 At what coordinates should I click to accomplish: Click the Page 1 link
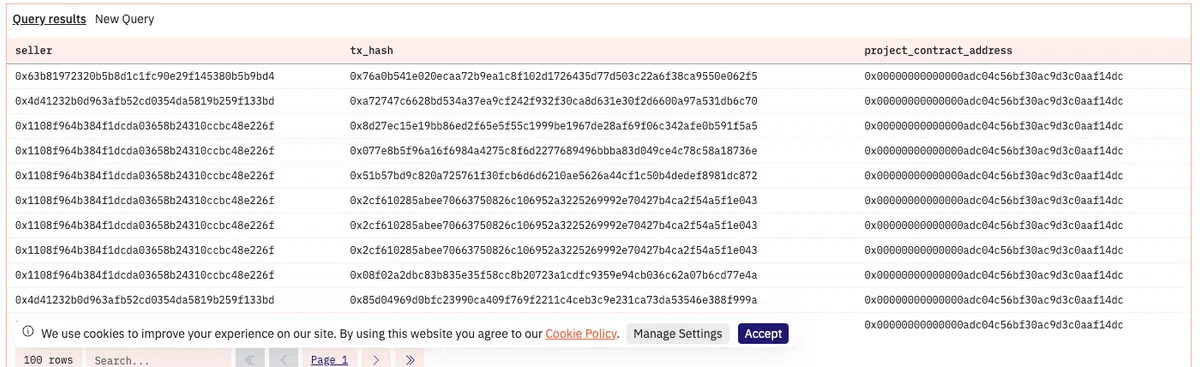(x=330, y=360)
